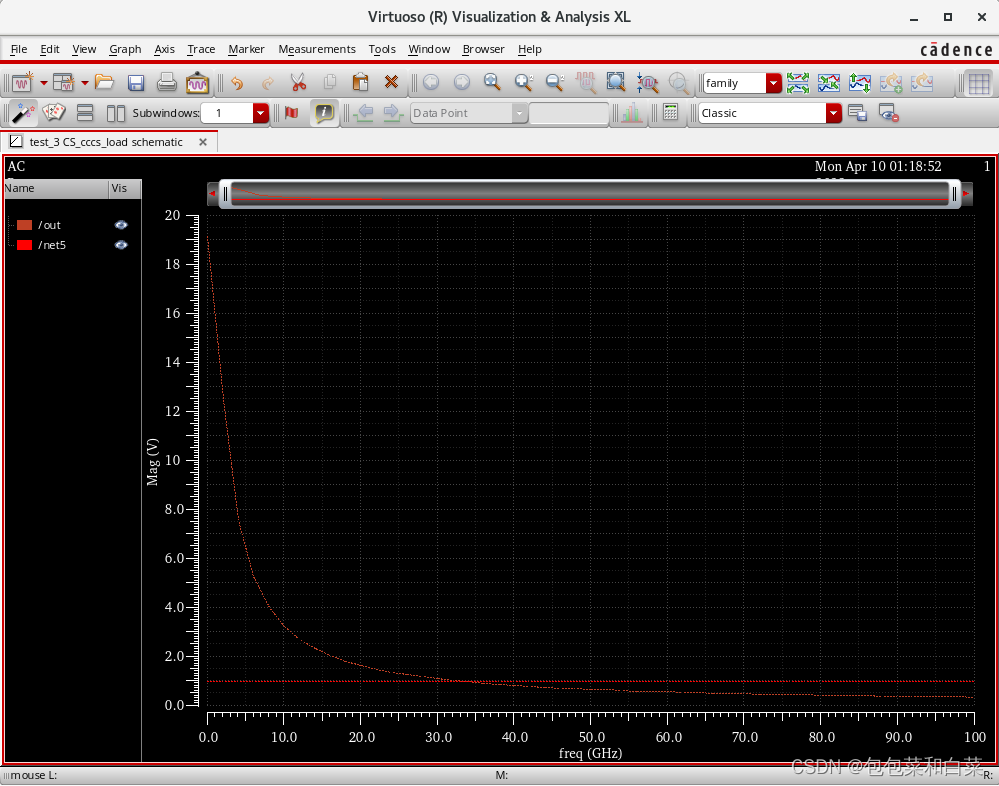Click the delete (red X) toolbar icon

[x=390, y=82]
